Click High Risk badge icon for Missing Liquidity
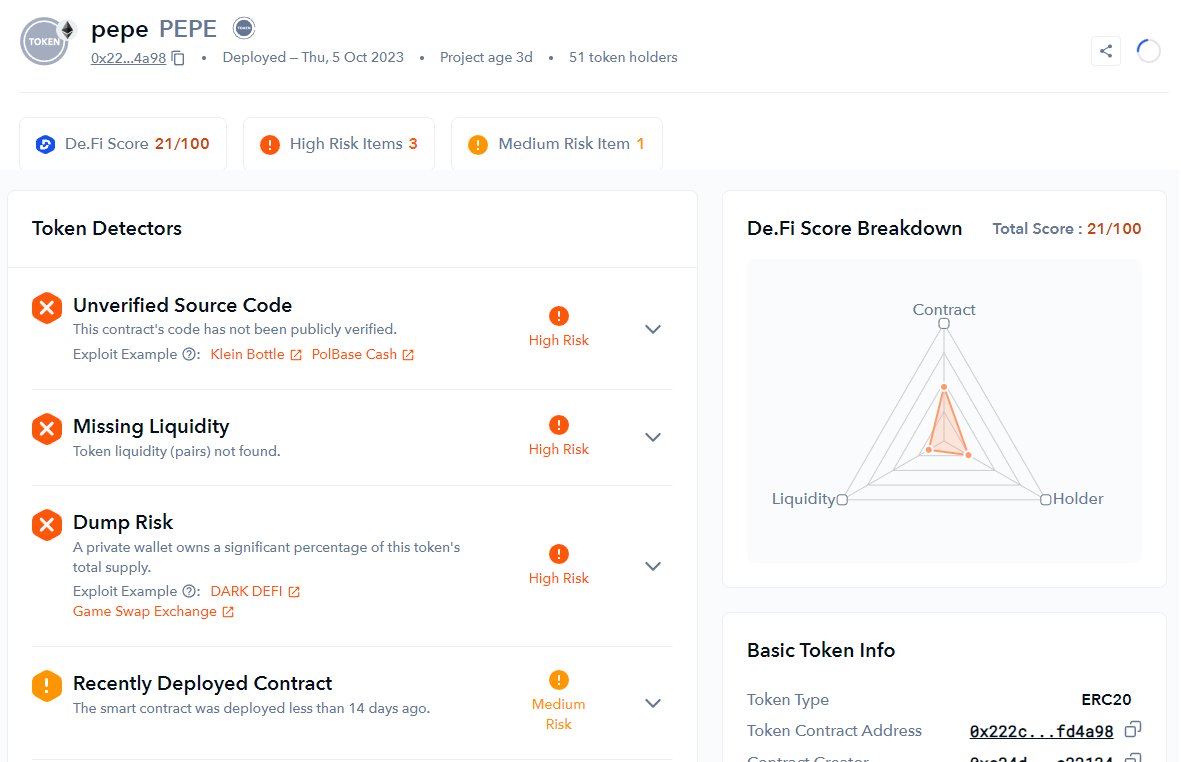The height and width of the screenshot is (762, 1181). tap(559, 425)
